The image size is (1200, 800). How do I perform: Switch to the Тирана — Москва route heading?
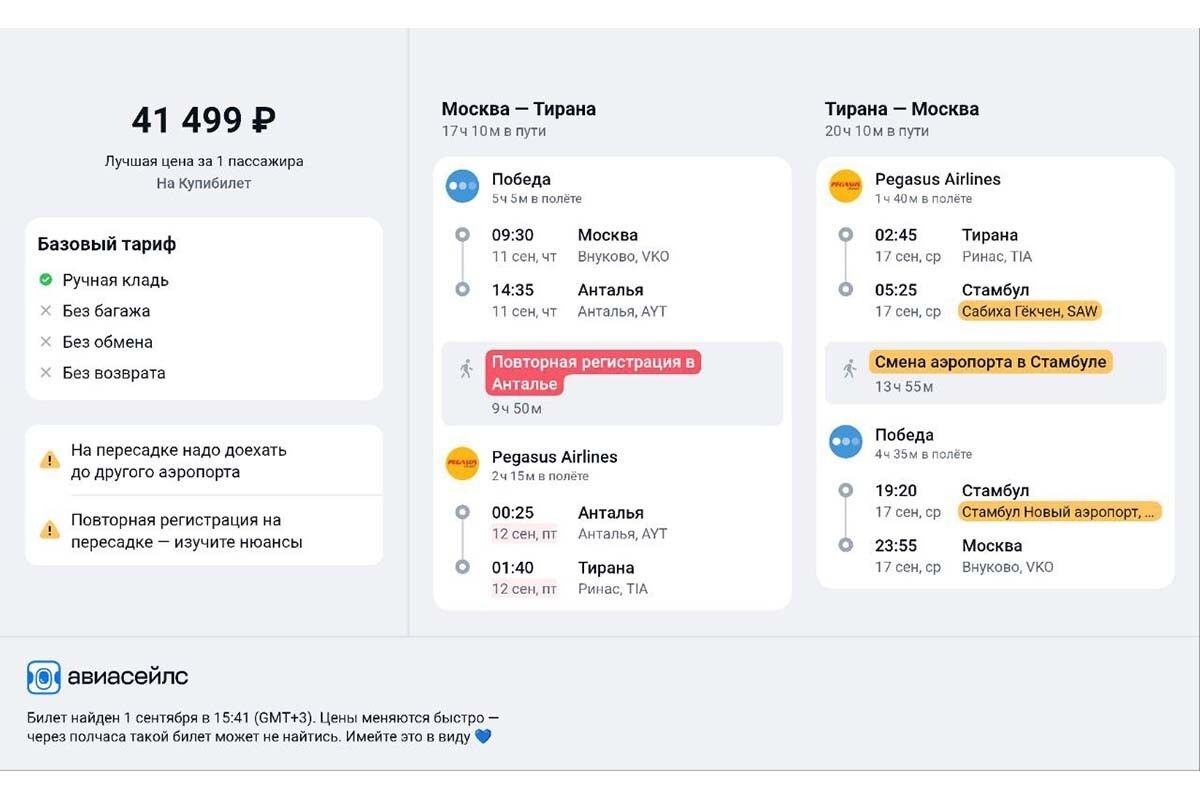901,109
